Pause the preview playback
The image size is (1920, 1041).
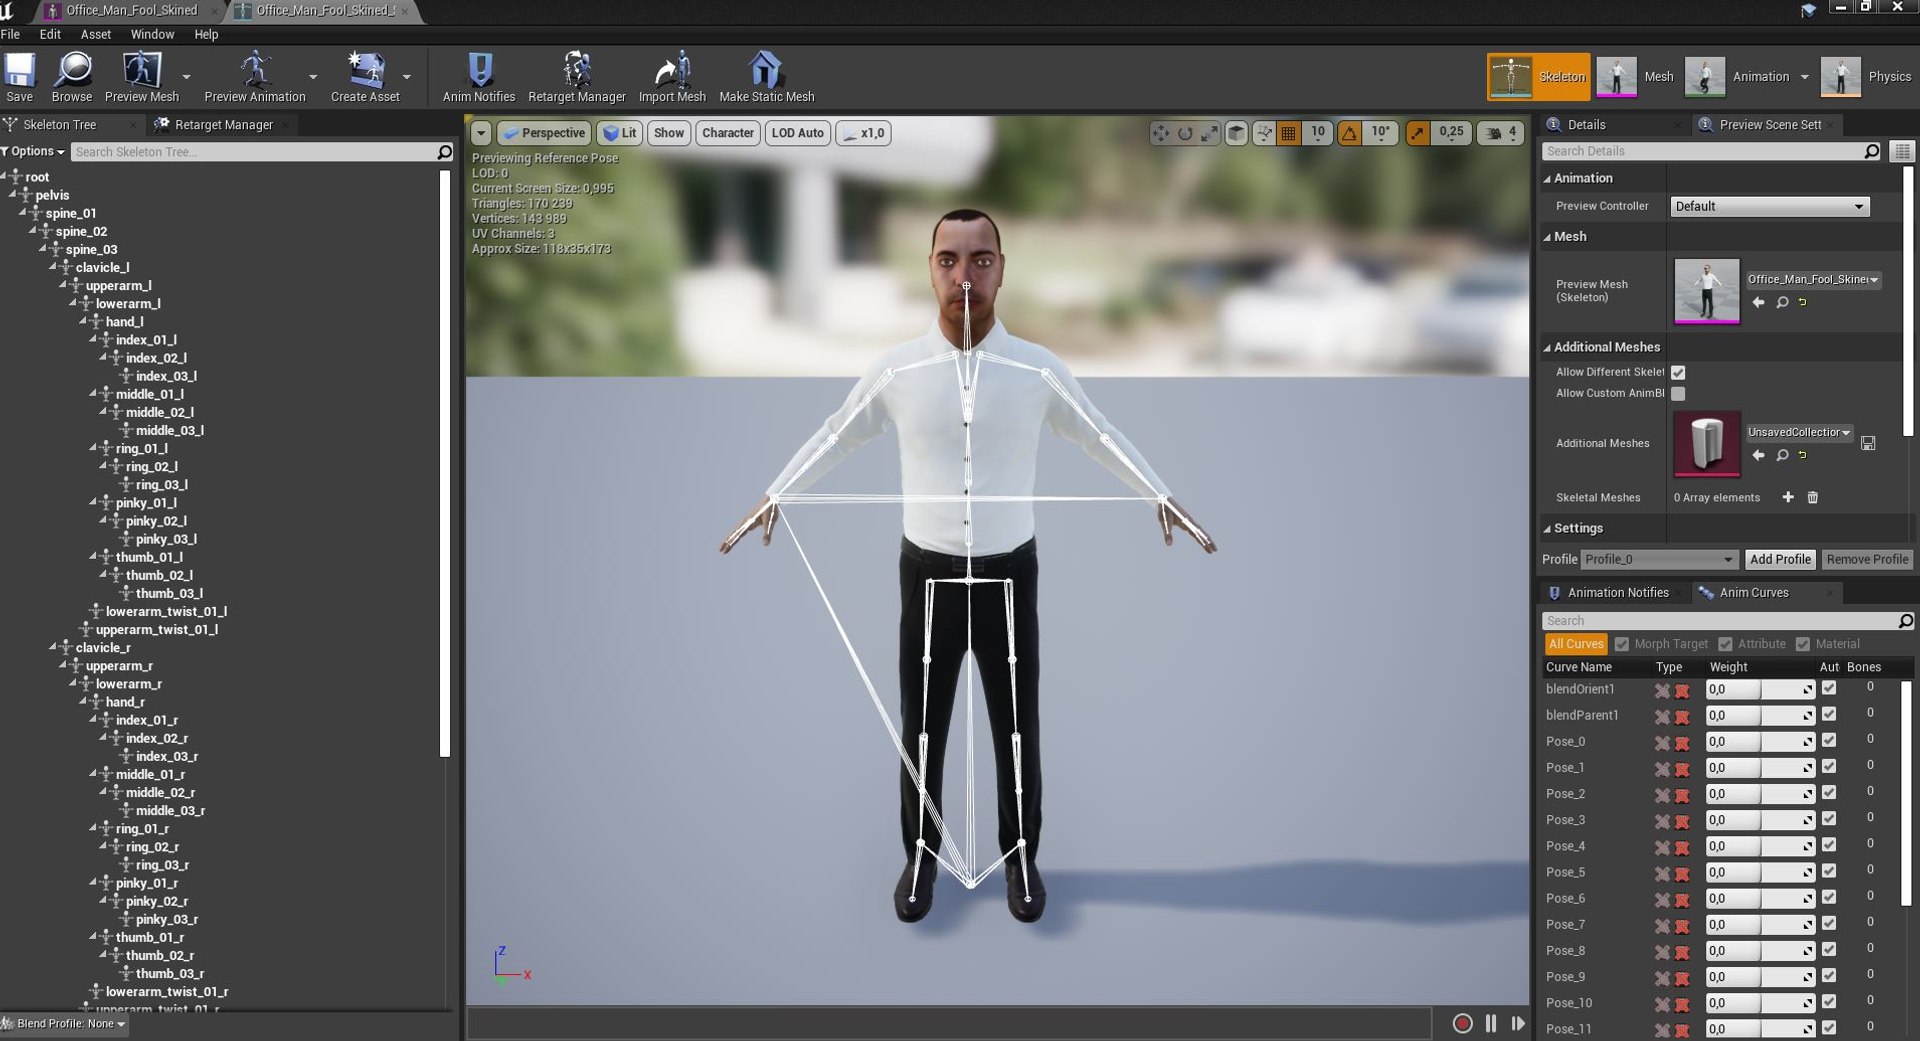tap(1491, 1023)
